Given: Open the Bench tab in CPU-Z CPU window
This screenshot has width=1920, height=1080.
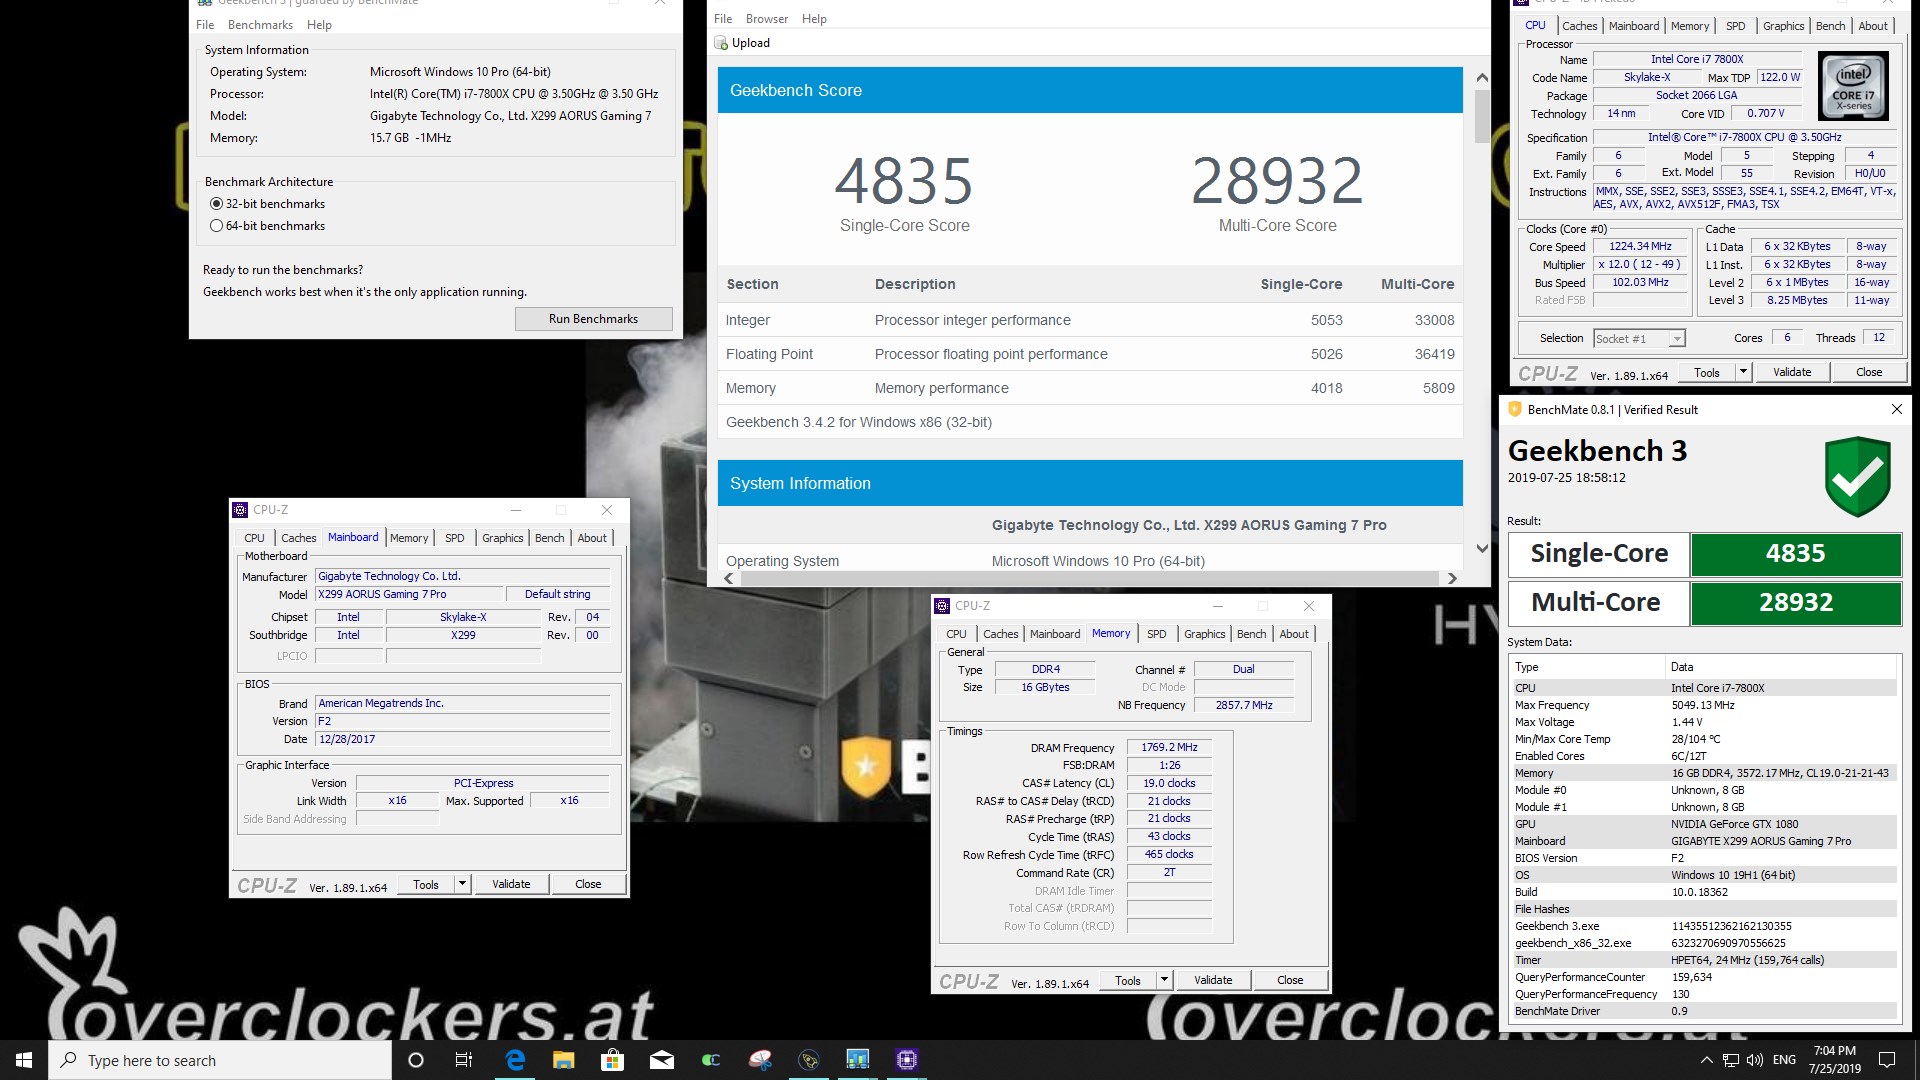Looking at the screenshot, I should coord(1830,26).
